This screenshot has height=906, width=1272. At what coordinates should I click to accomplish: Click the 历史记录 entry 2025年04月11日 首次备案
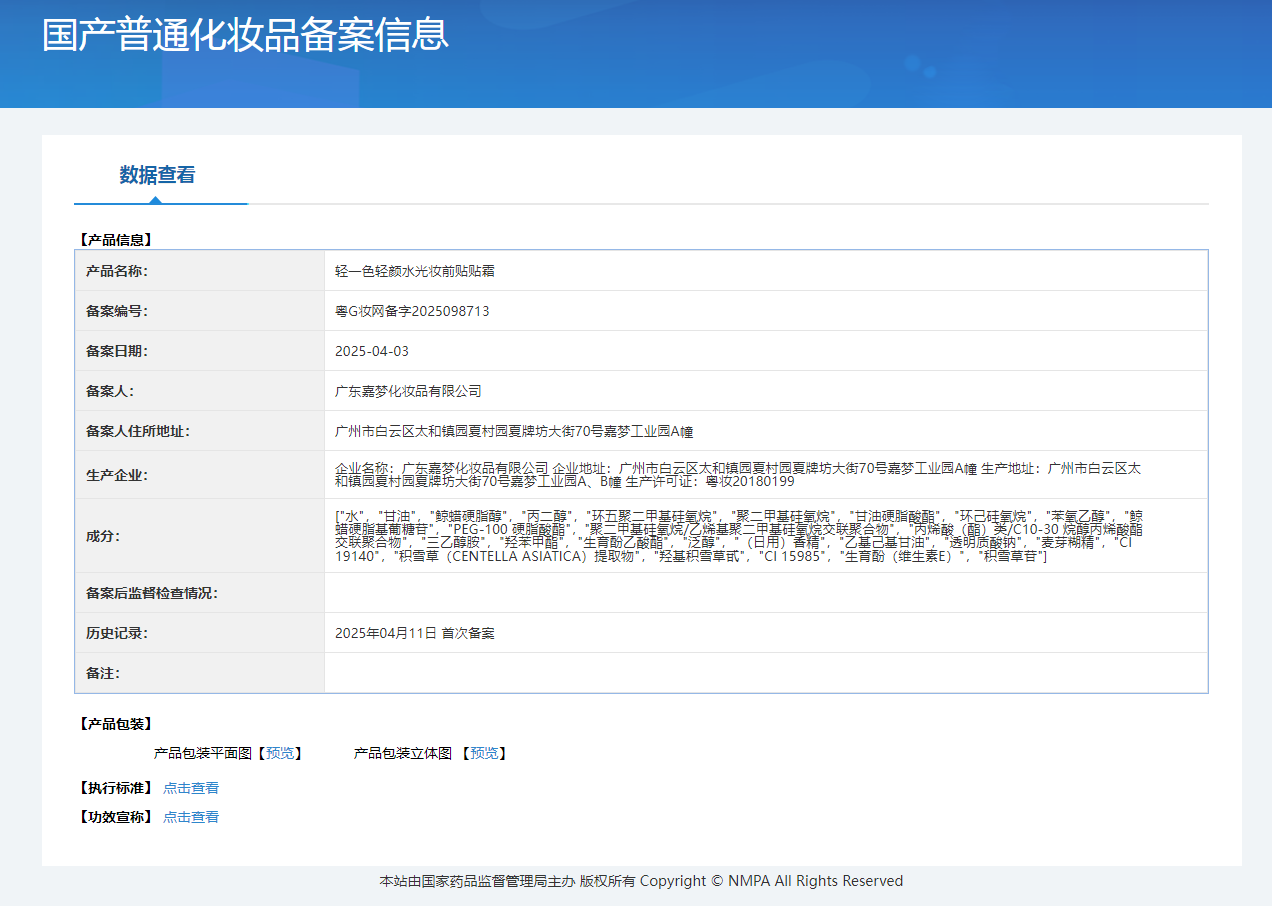(415, 633)
